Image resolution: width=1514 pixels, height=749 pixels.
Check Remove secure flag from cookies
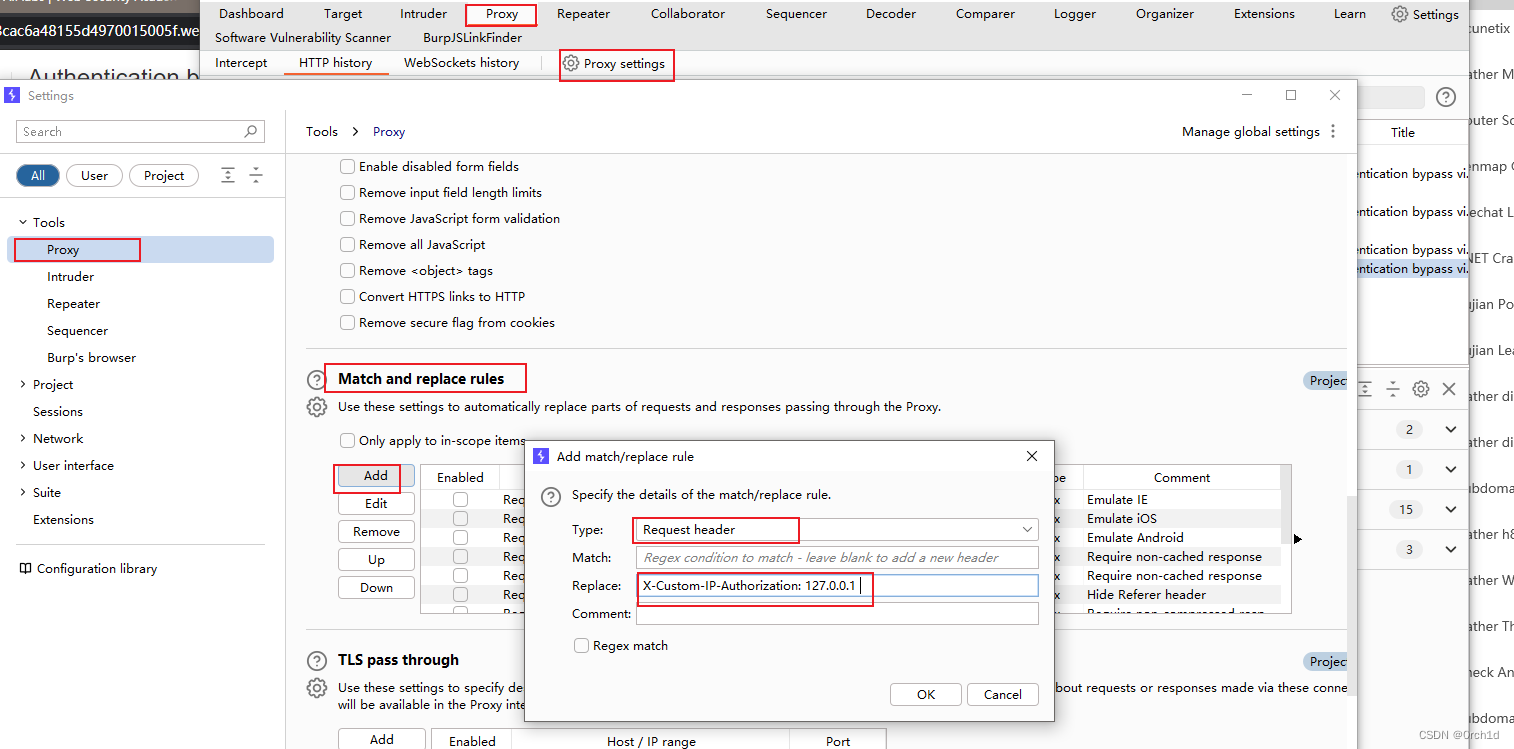tap(348, 323)
